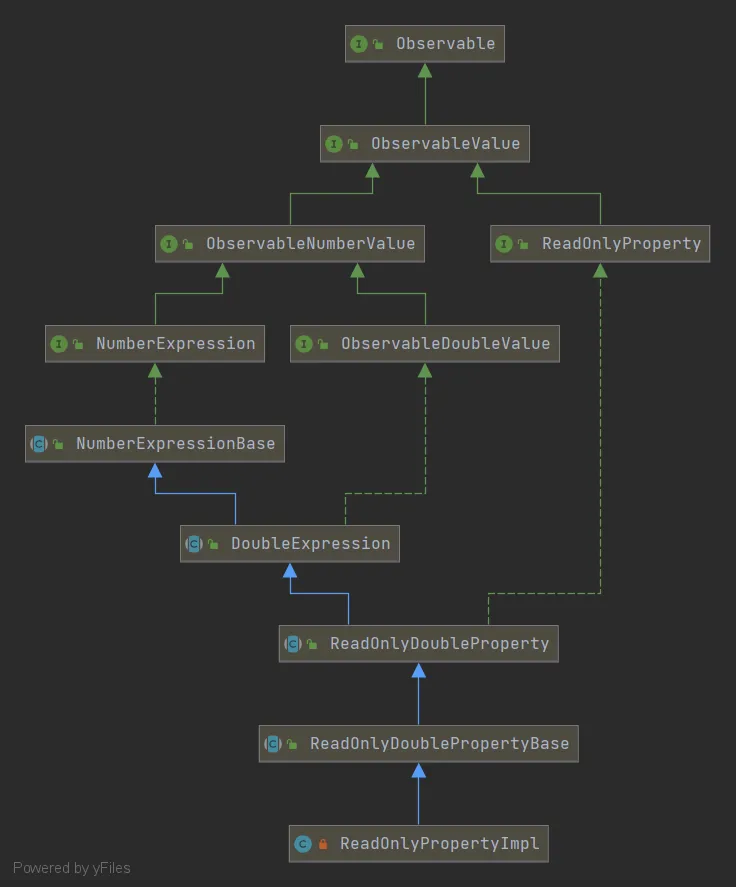Click the abstract class icon of DoubleExpression
The width and height of the screenshot is (736, 887).
point(194,544)
